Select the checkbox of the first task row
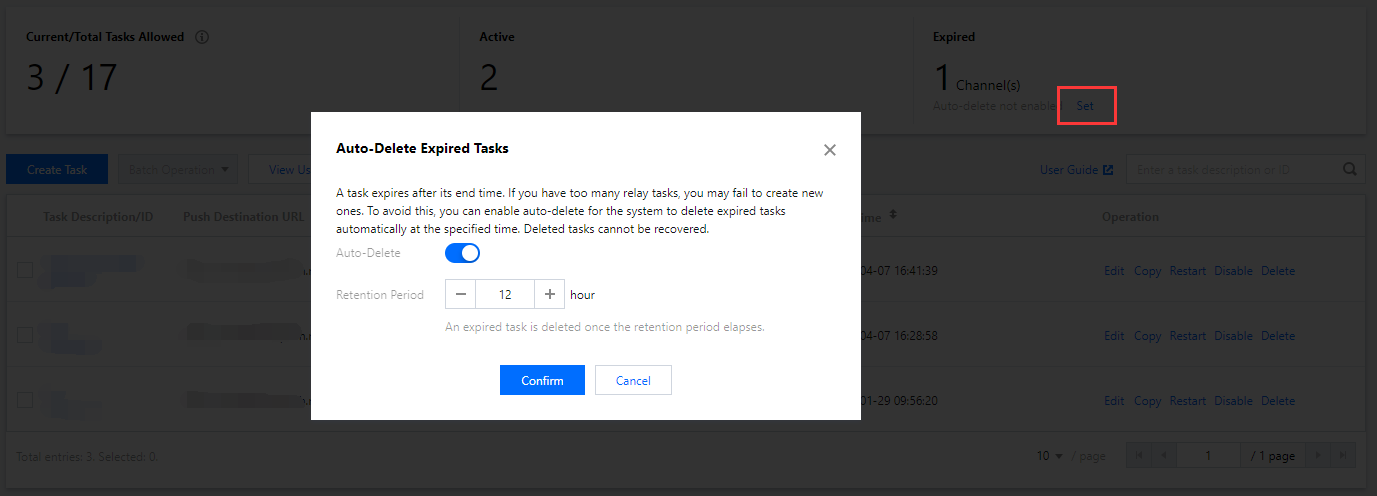The height and width of the screenshot is (496, 1377). pyautogui.click(x=25, y=271)
